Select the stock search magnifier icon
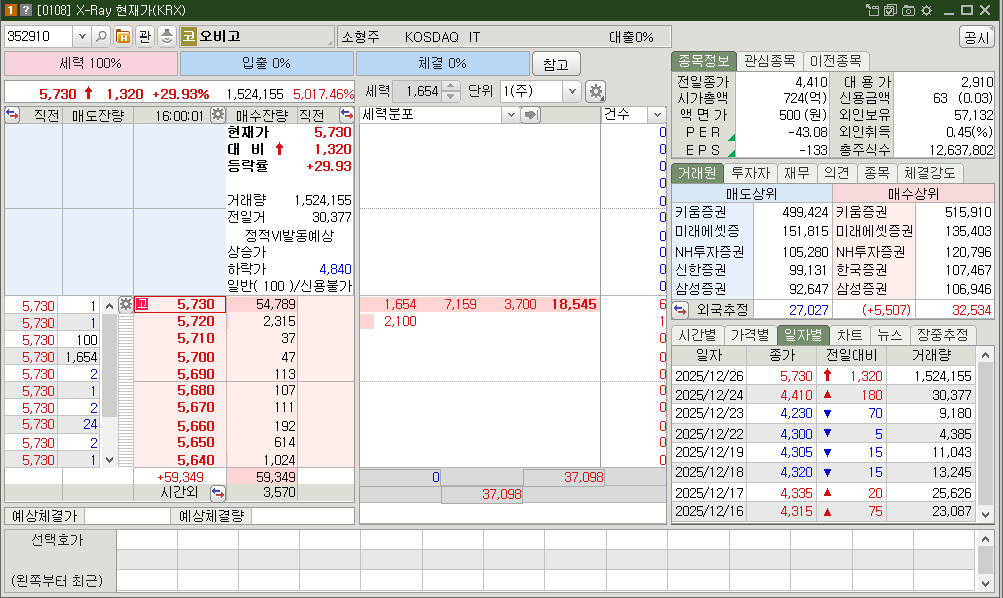 101,36
